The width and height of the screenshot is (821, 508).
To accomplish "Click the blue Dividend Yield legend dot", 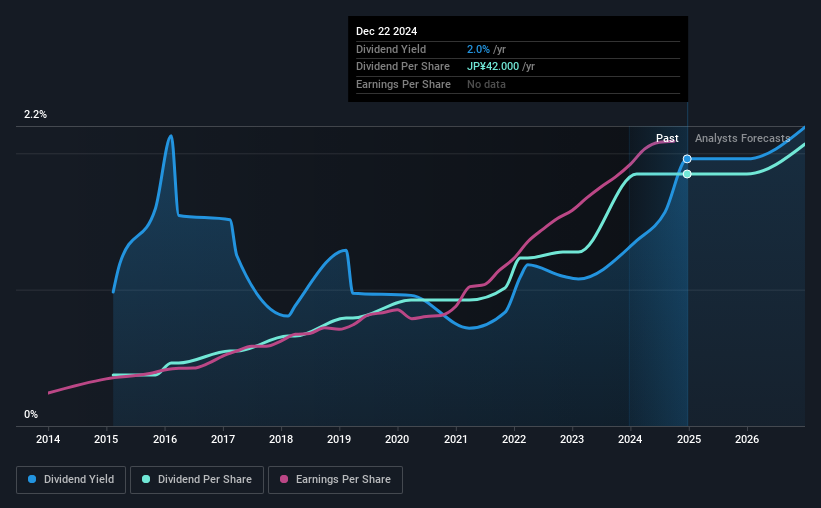I will [x=32, y=479].
